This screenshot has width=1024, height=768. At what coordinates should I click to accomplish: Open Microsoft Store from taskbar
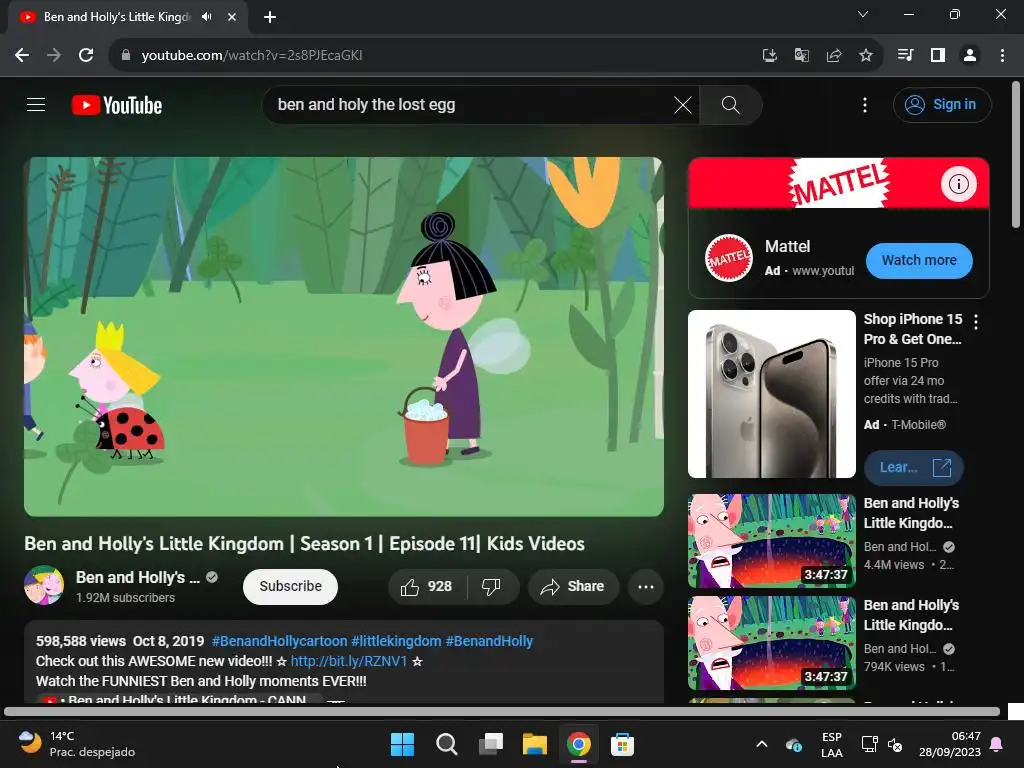coord(622,744)
